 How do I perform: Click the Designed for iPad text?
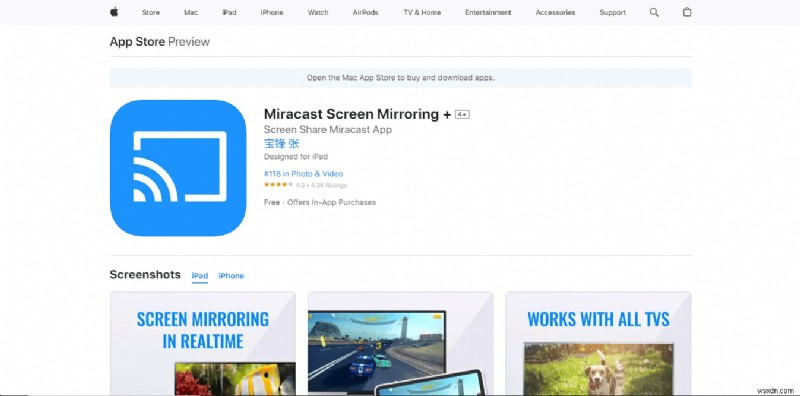click(x=295, y=157)
